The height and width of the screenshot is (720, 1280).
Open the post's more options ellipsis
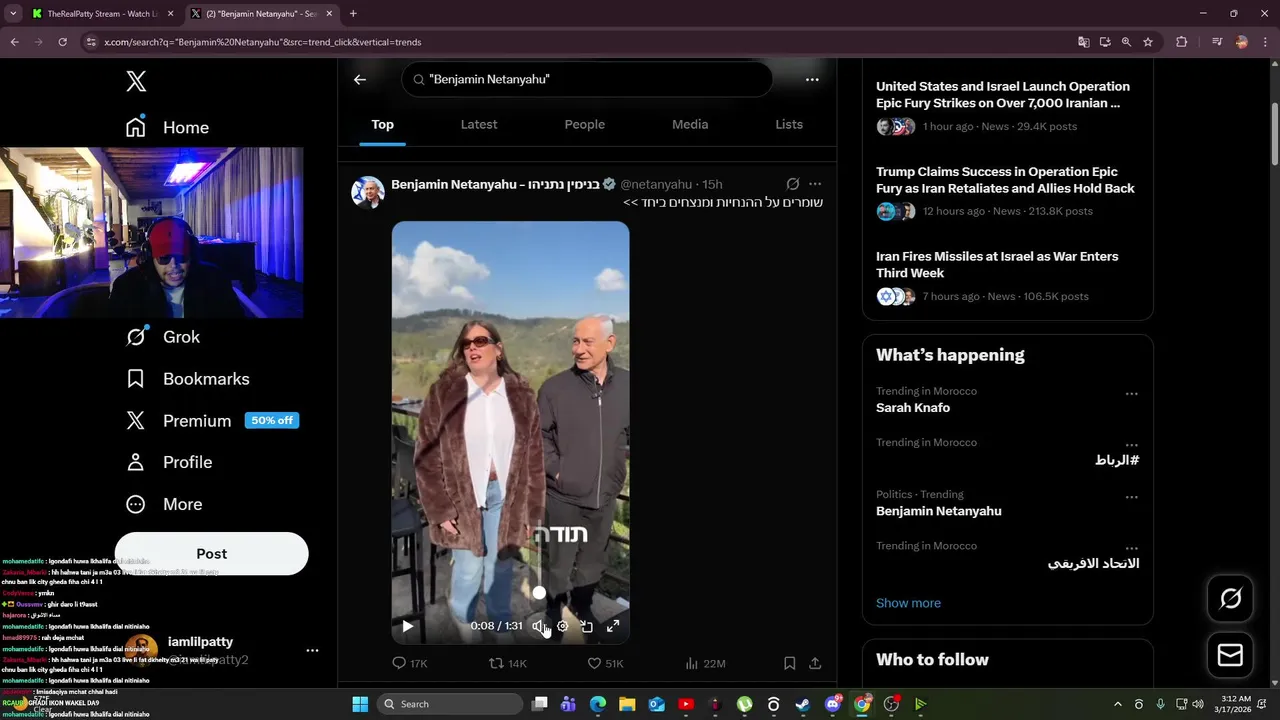click(x=815, y=184)
